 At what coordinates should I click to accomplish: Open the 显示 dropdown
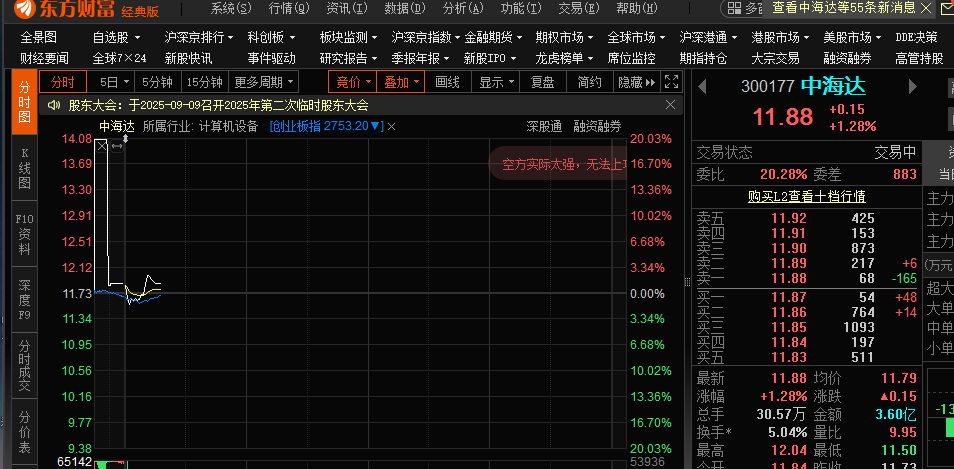(496, 82)
